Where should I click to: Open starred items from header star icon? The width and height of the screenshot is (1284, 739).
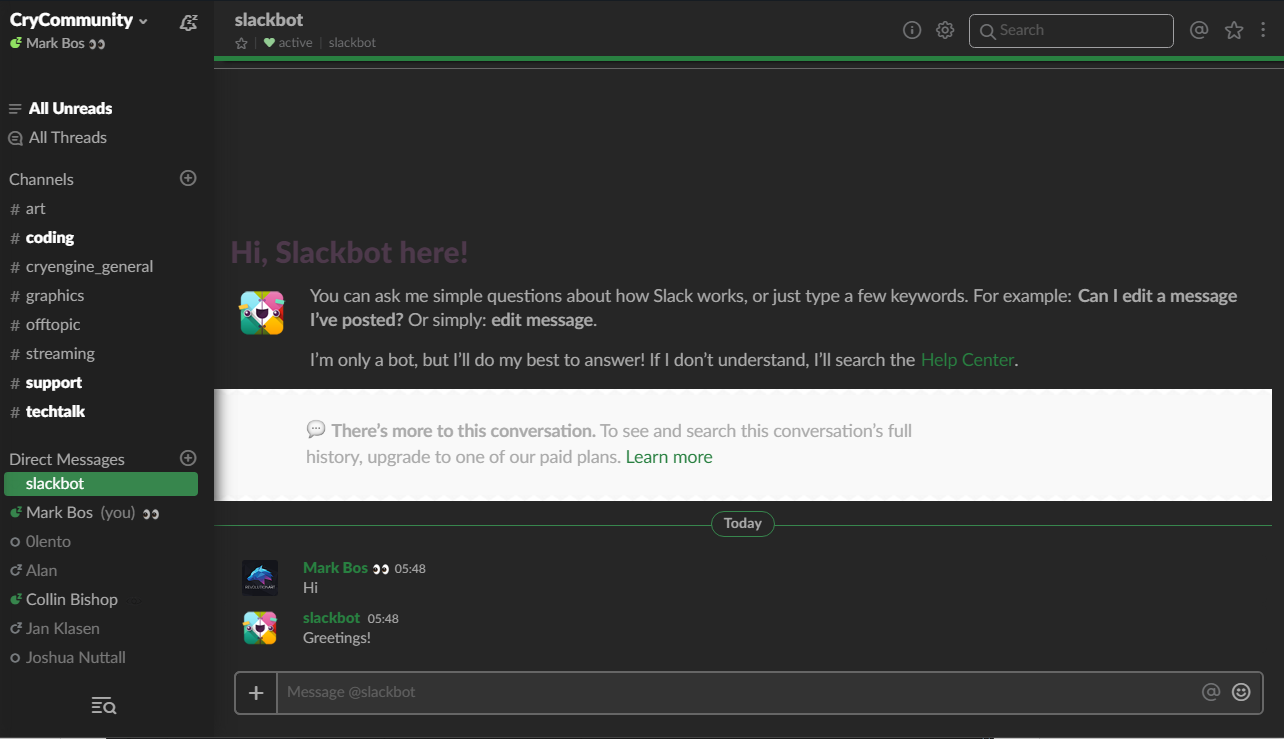click(x=1234, y=30)
